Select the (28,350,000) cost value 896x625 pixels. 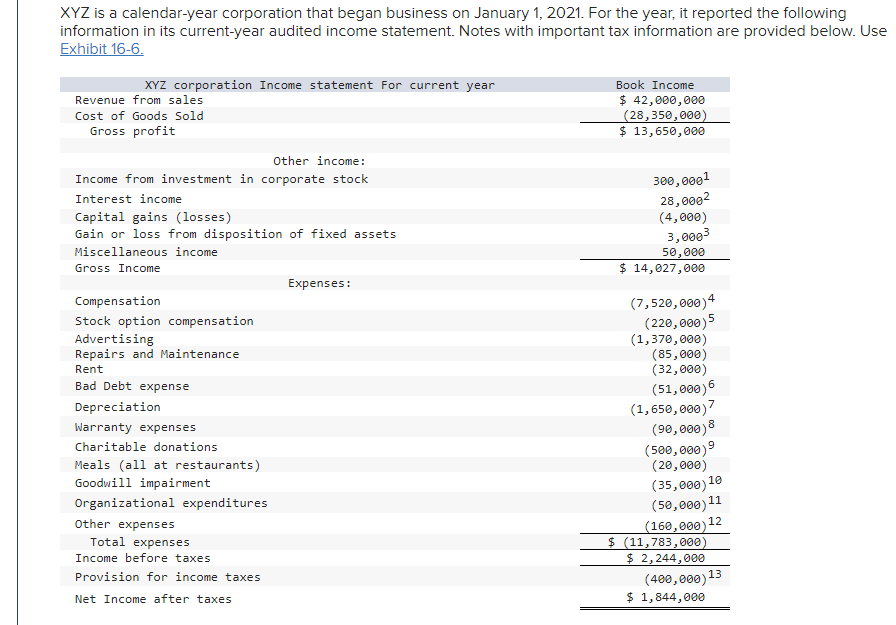point(665,115)
